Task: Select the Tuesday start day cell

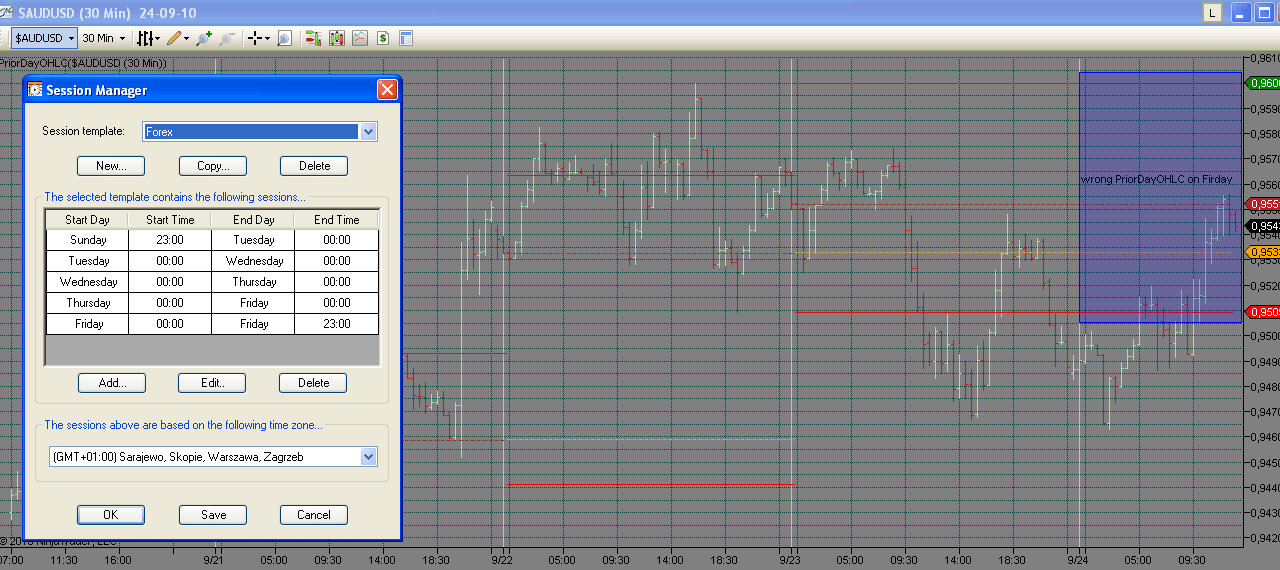Action: 88,261
